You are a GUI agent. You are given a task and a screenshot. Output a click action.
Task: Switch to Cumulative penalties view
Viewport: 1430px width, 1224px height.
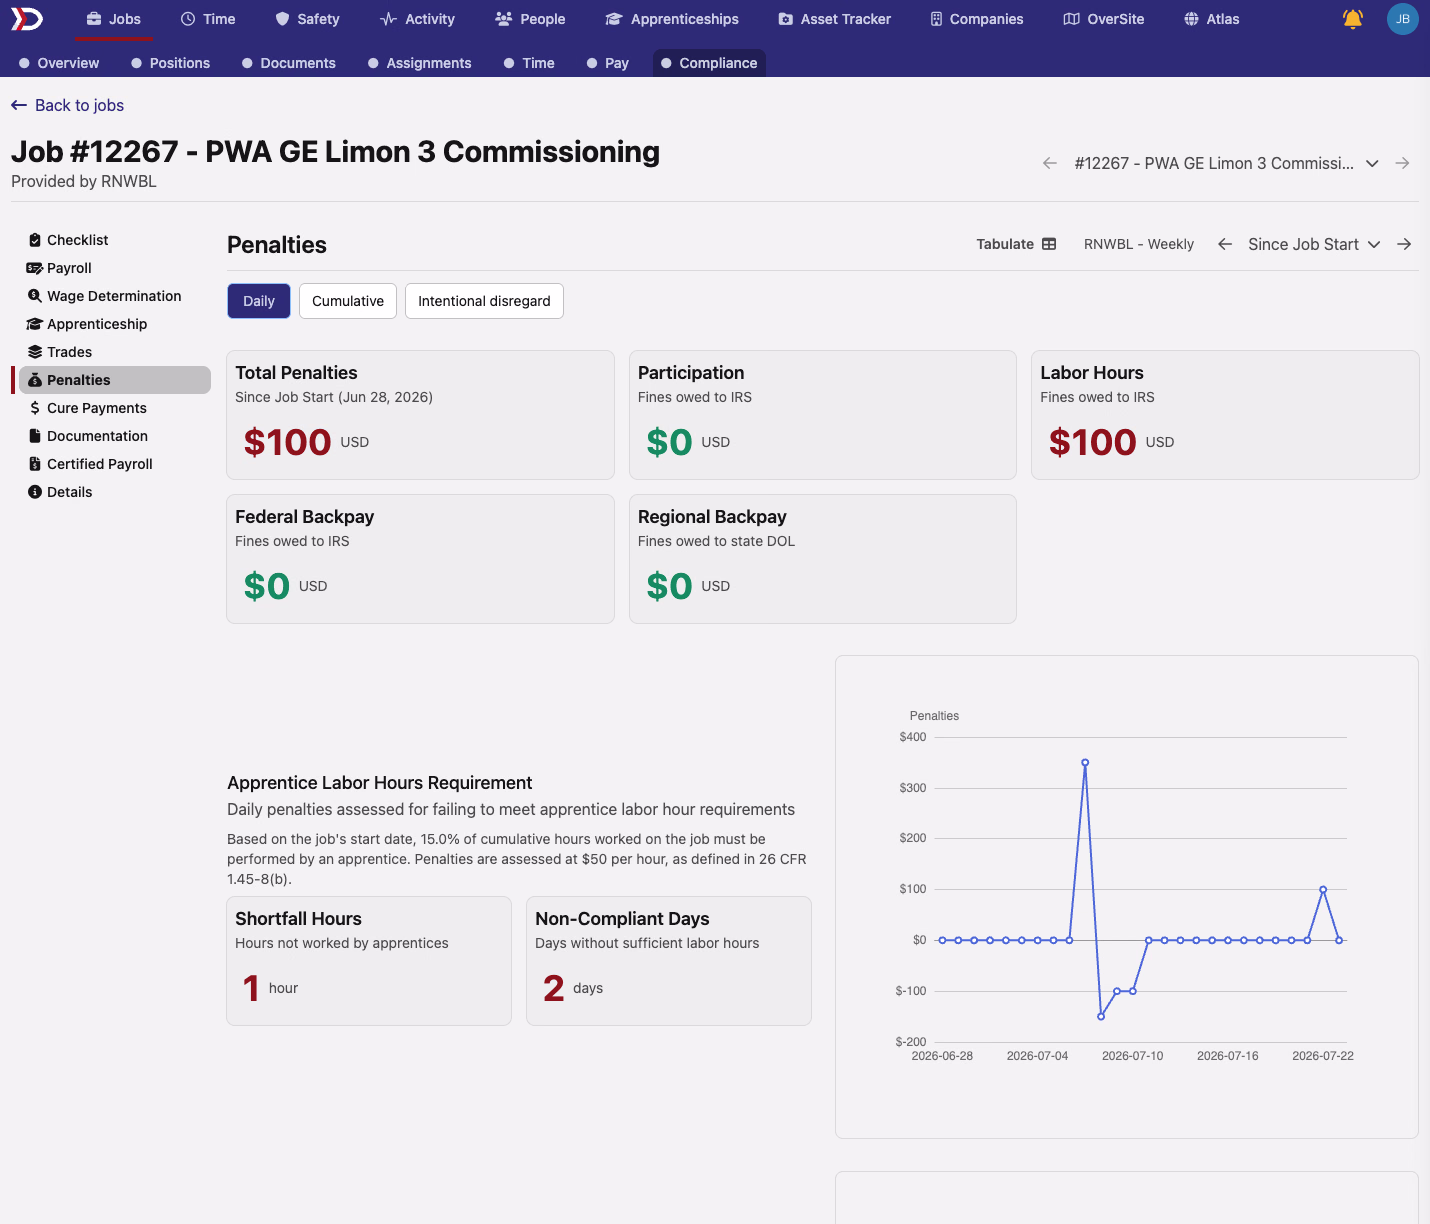[x=348, y=301]
